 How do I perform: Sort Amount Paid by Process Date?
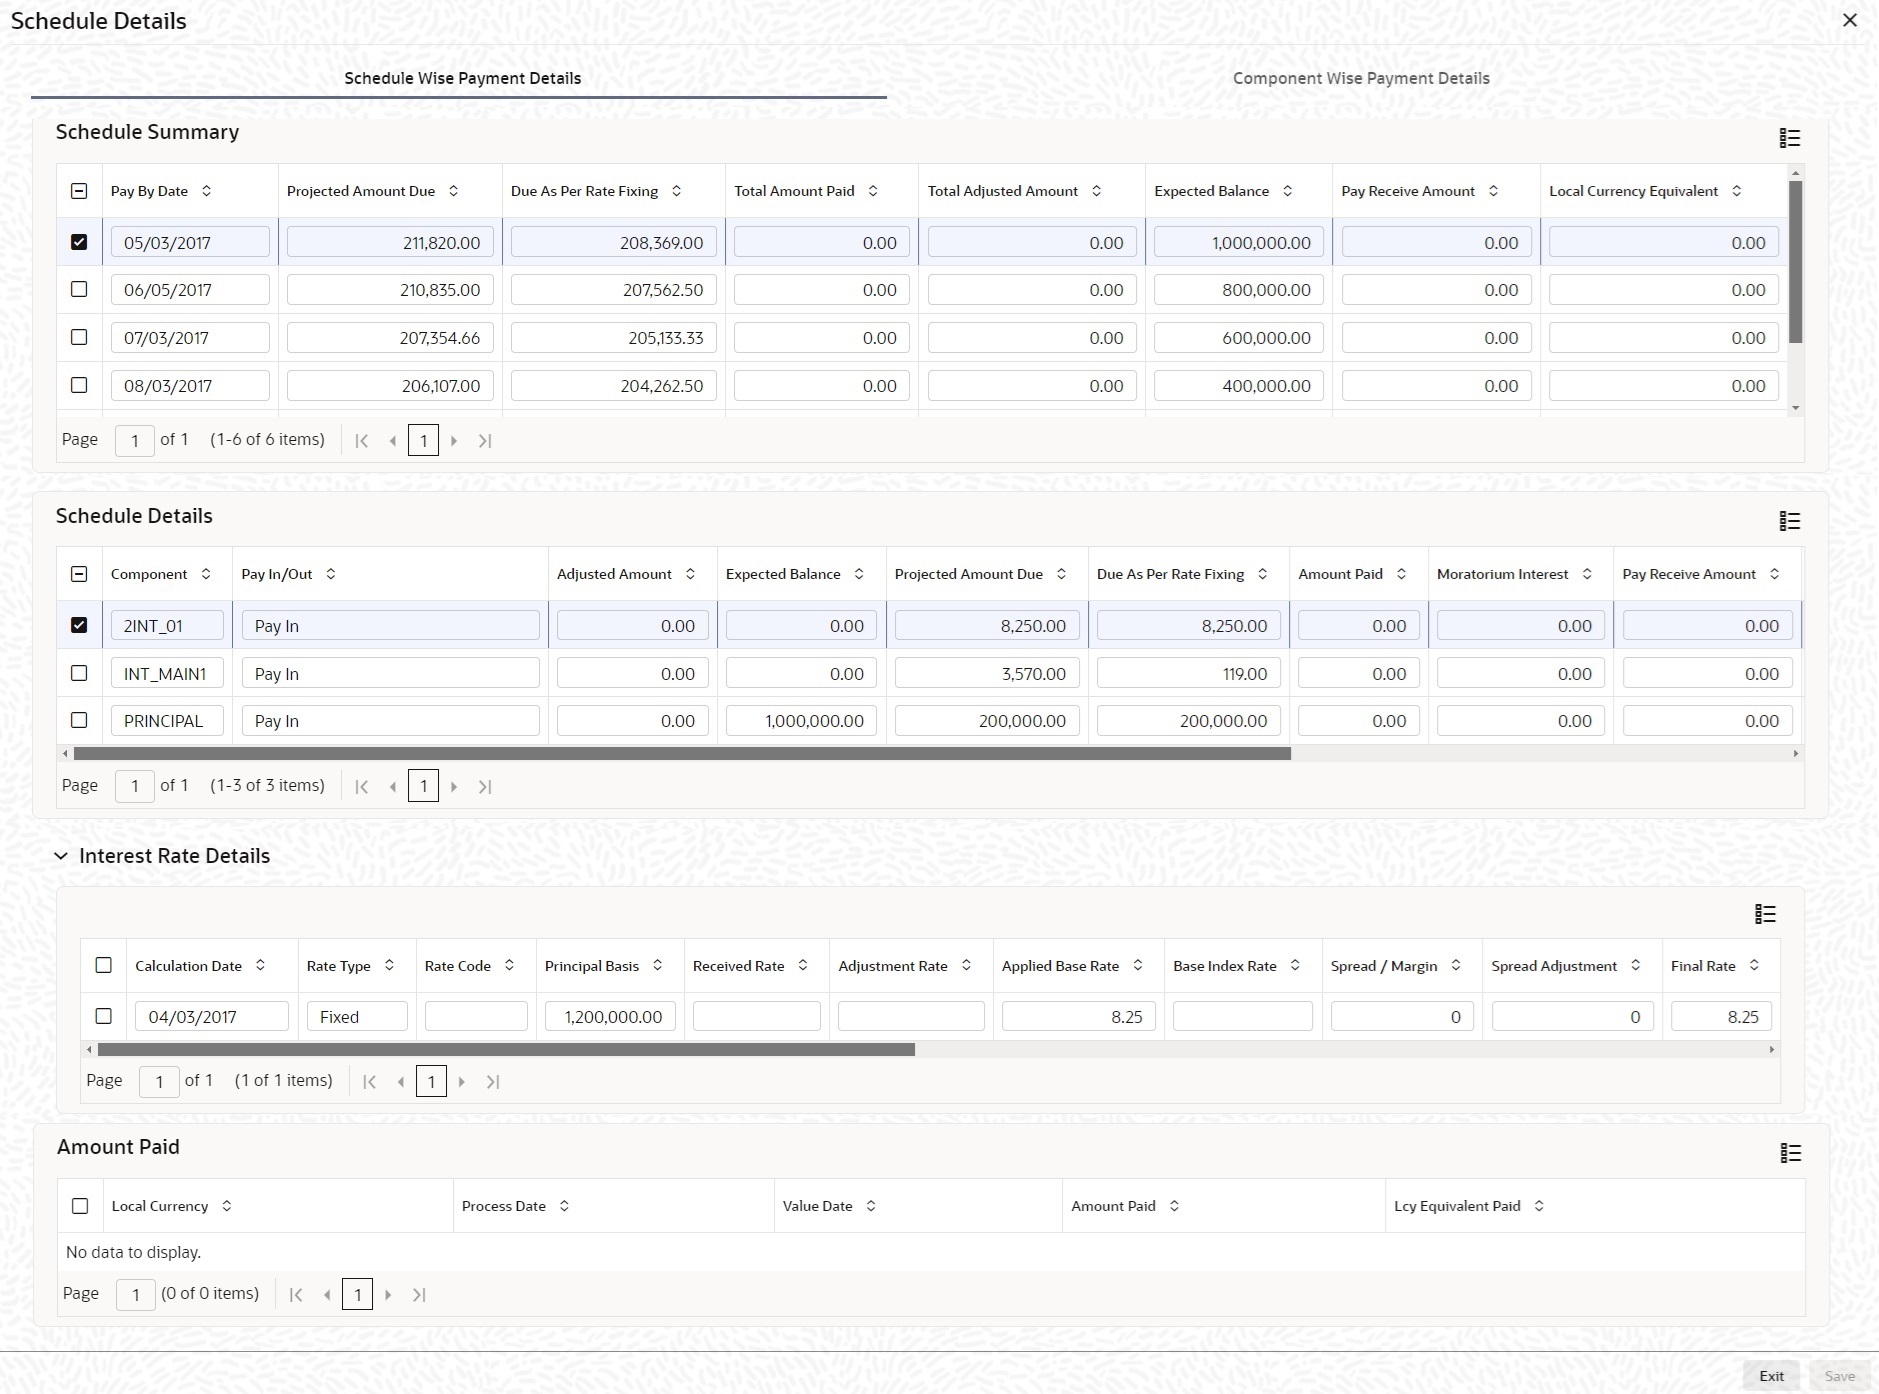pos(564,1206)
